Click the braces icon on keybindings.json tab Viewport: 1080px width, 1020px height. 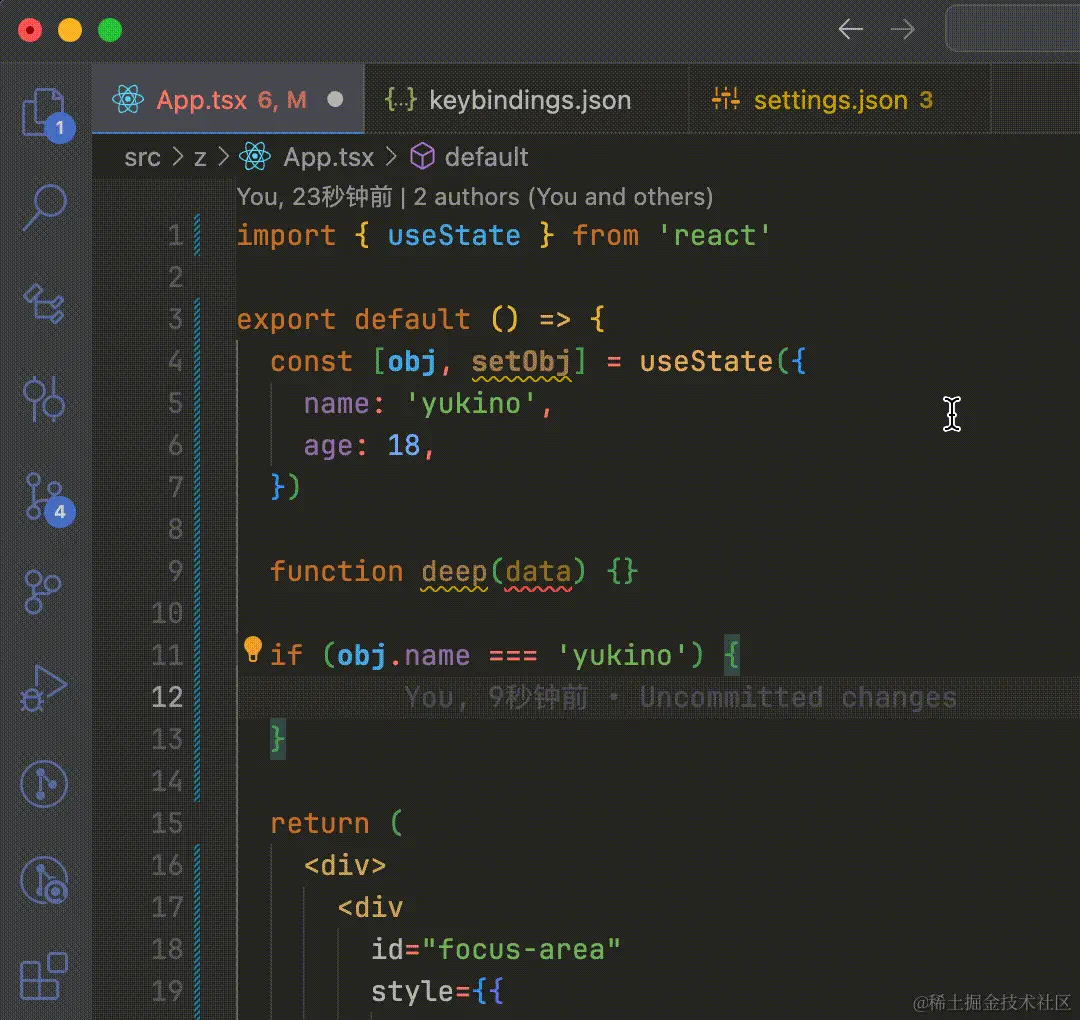click(x=401, y=100)
